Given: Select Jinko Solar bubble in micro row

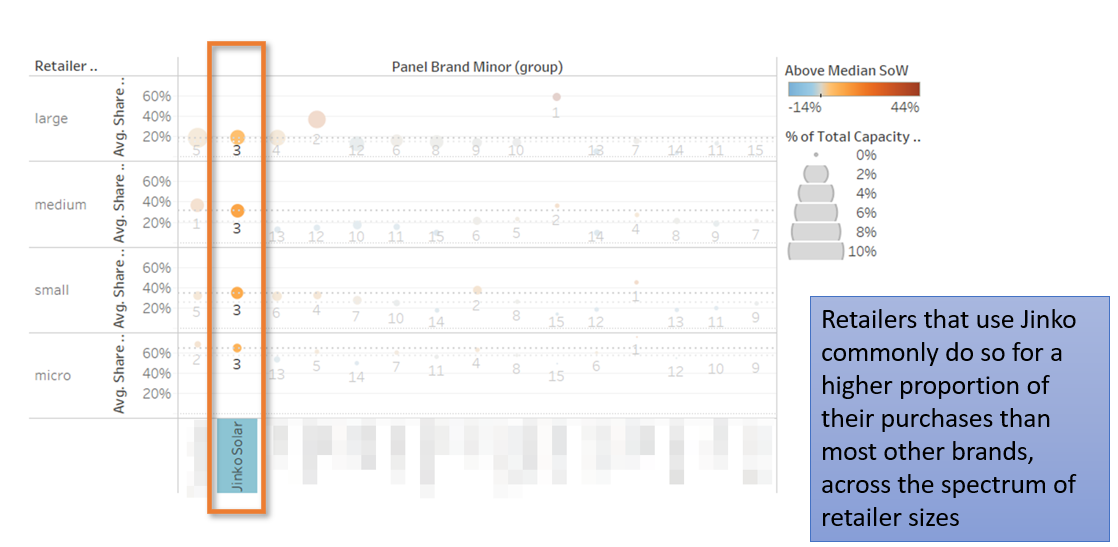Looking at the screenshot, I should point(237,348).
